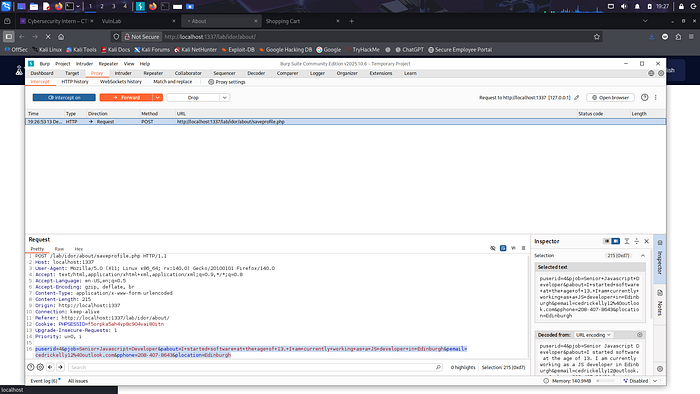This screenshot has width=700, height=394.
Task: Open the Exploit-DB bookmark
Action: tap(238, 50)
